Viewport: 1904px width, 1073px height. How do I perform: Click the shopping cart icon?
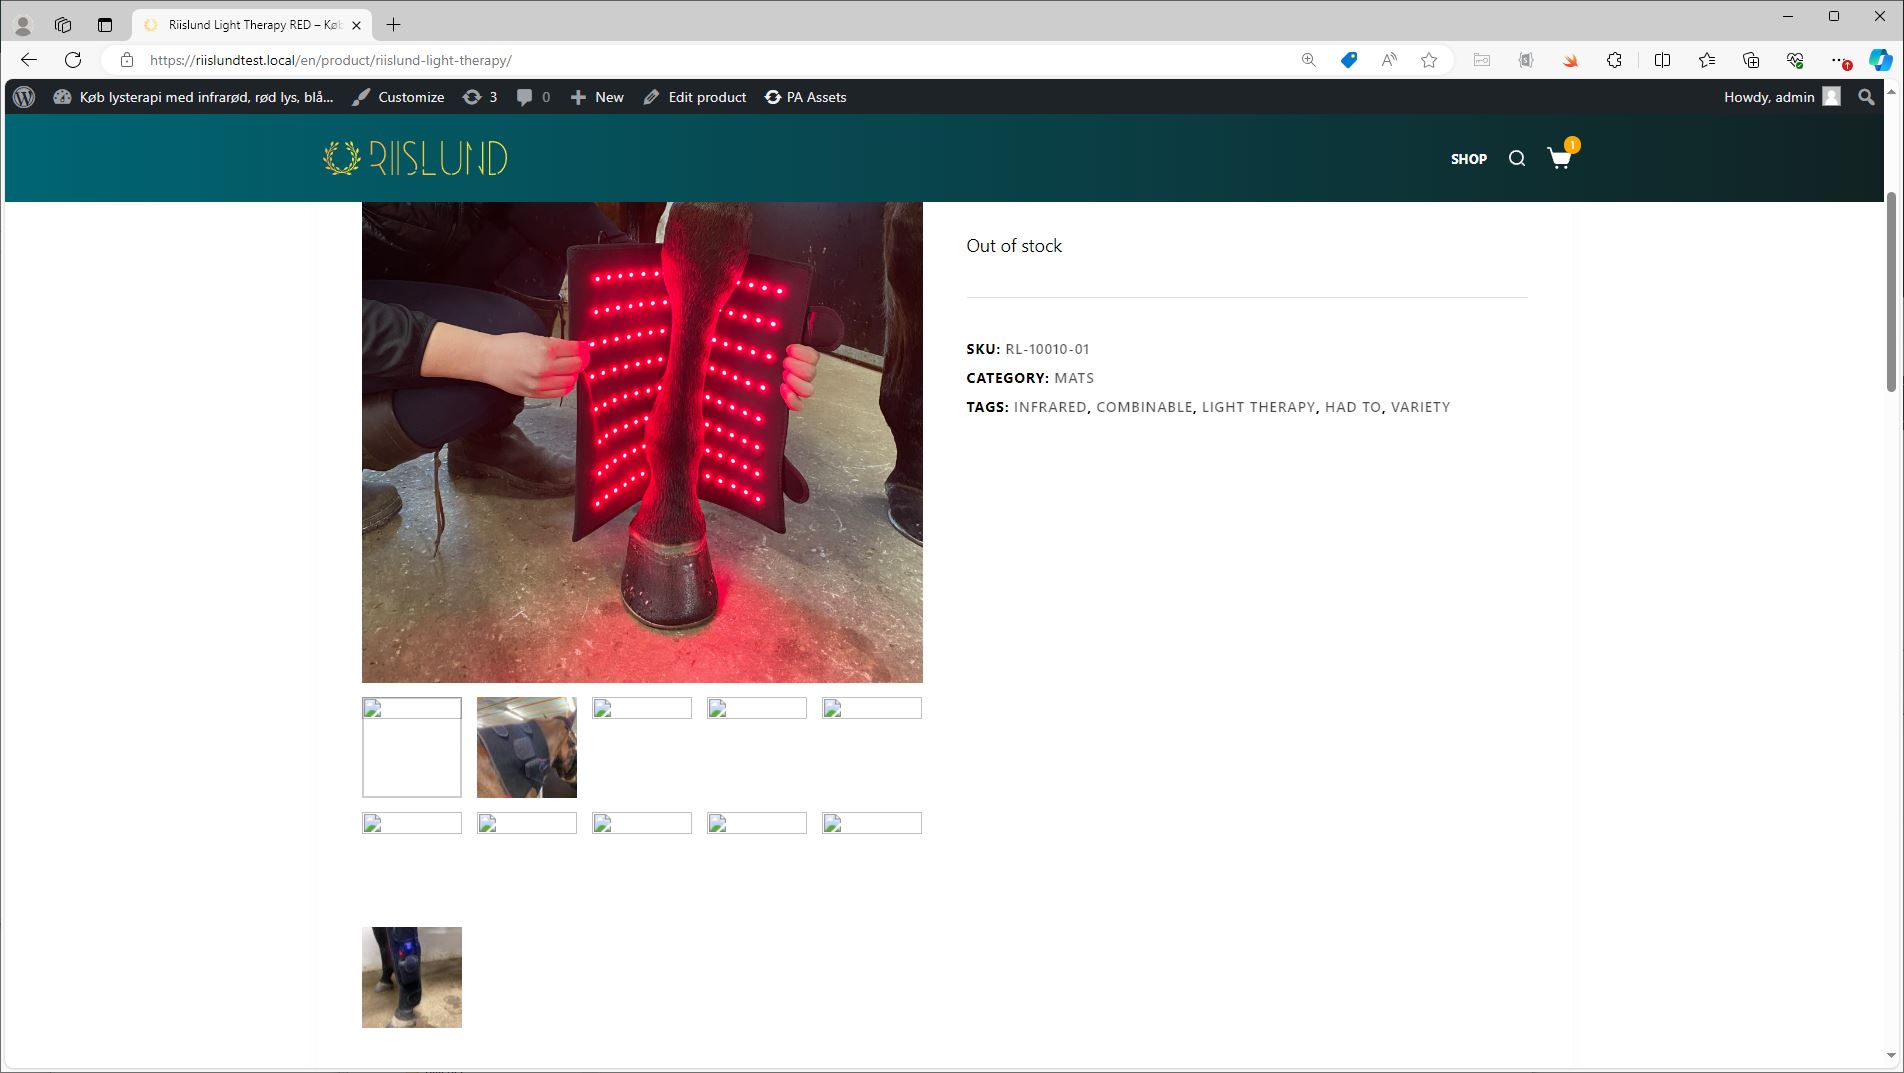coord(1560,158)
